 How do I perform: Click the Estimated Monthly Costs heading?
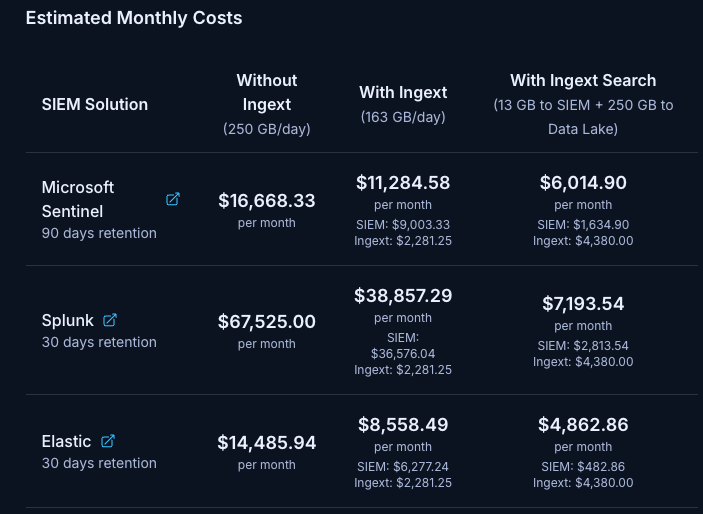point(134,18)
